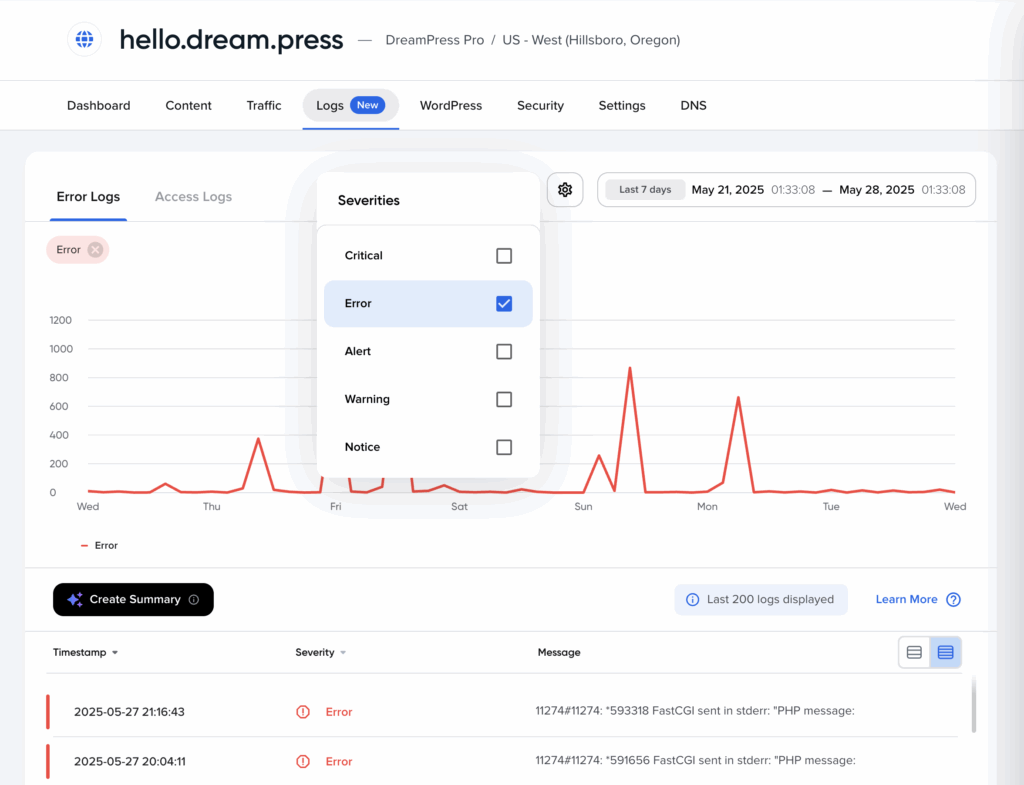Open the Last 7 days range selector

[645, 190]
